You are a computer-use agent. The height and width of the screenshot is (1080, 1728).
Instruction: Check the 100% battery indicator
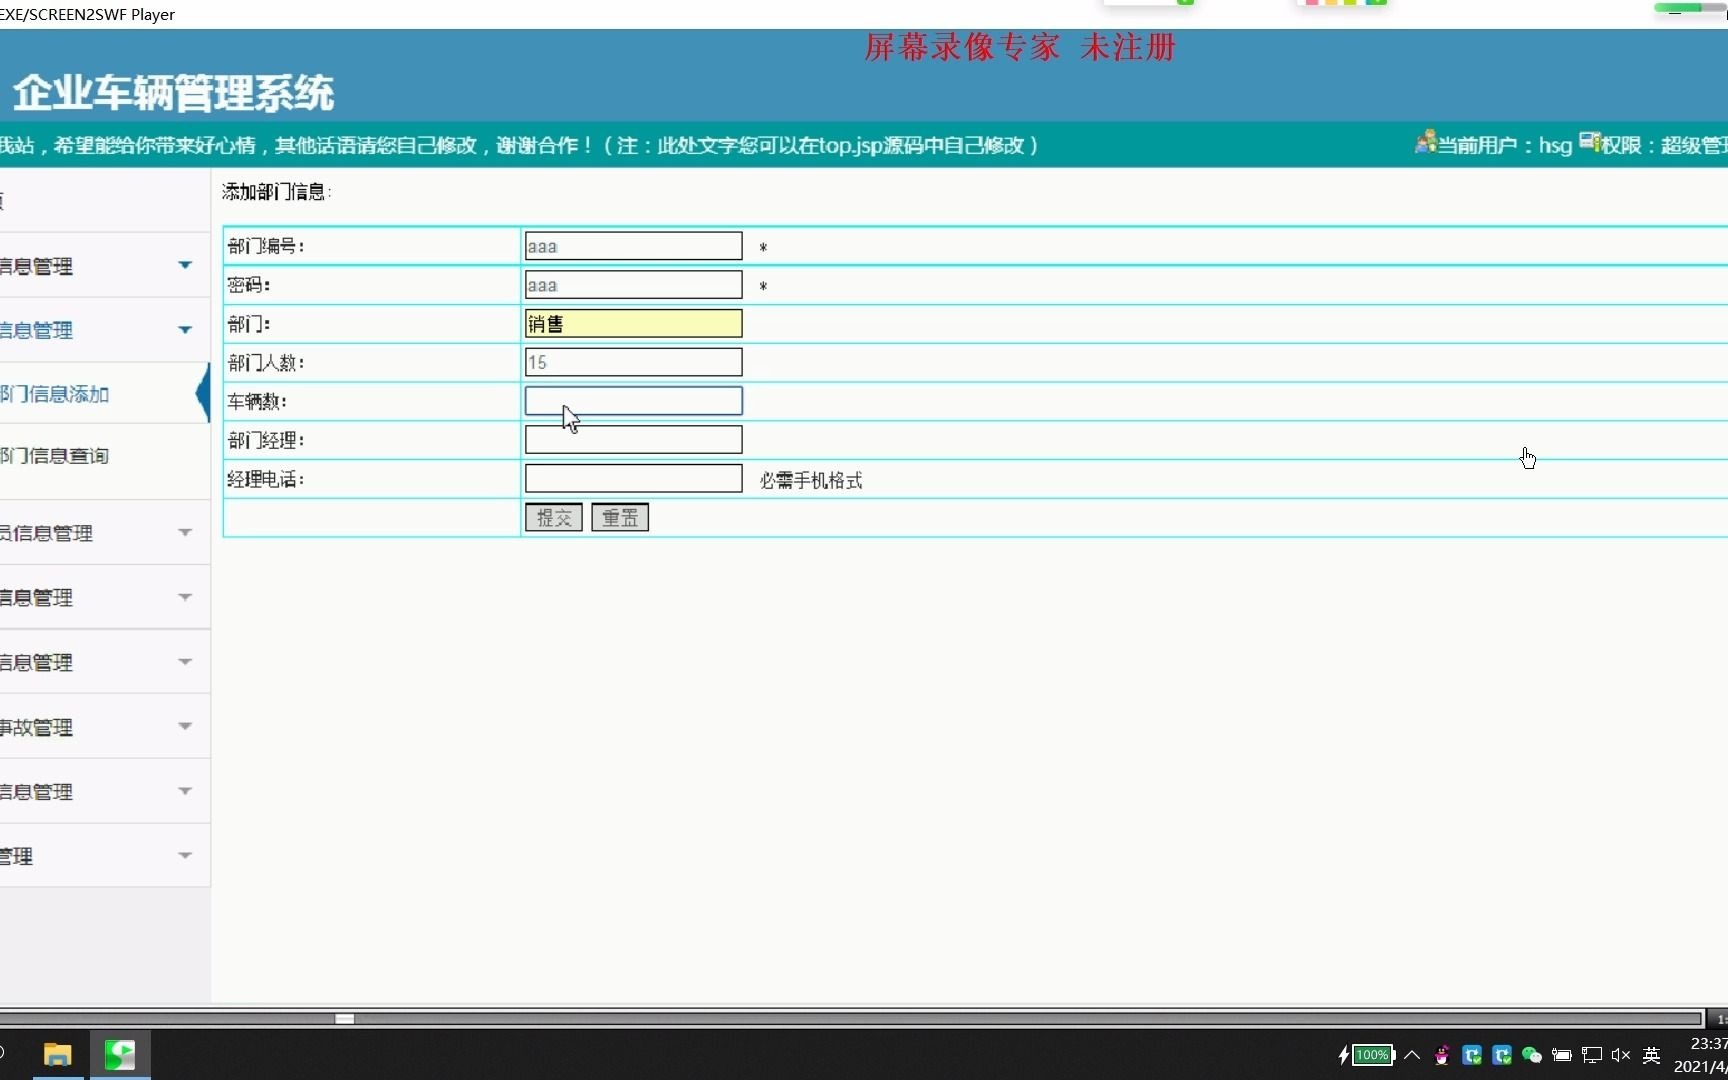coord(1373,1055)
